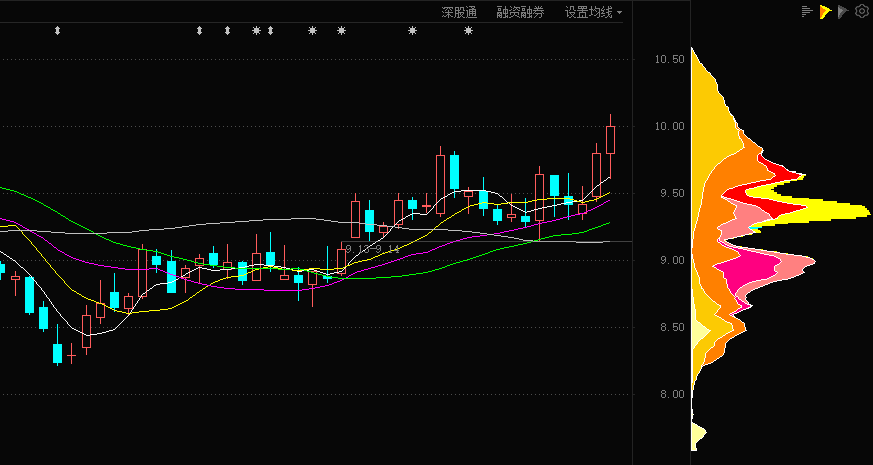The image size is (873, 465).
Task: Switch to the gray chip distribution mode icon
Action: pos(843,11)
